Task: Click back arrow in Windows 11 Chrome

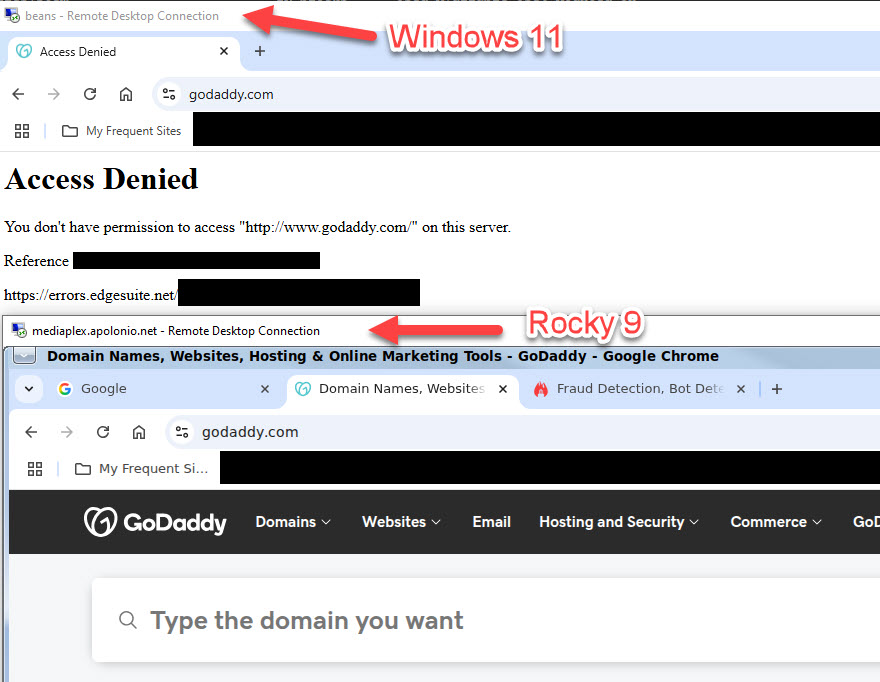Action: tap(19, 94)
